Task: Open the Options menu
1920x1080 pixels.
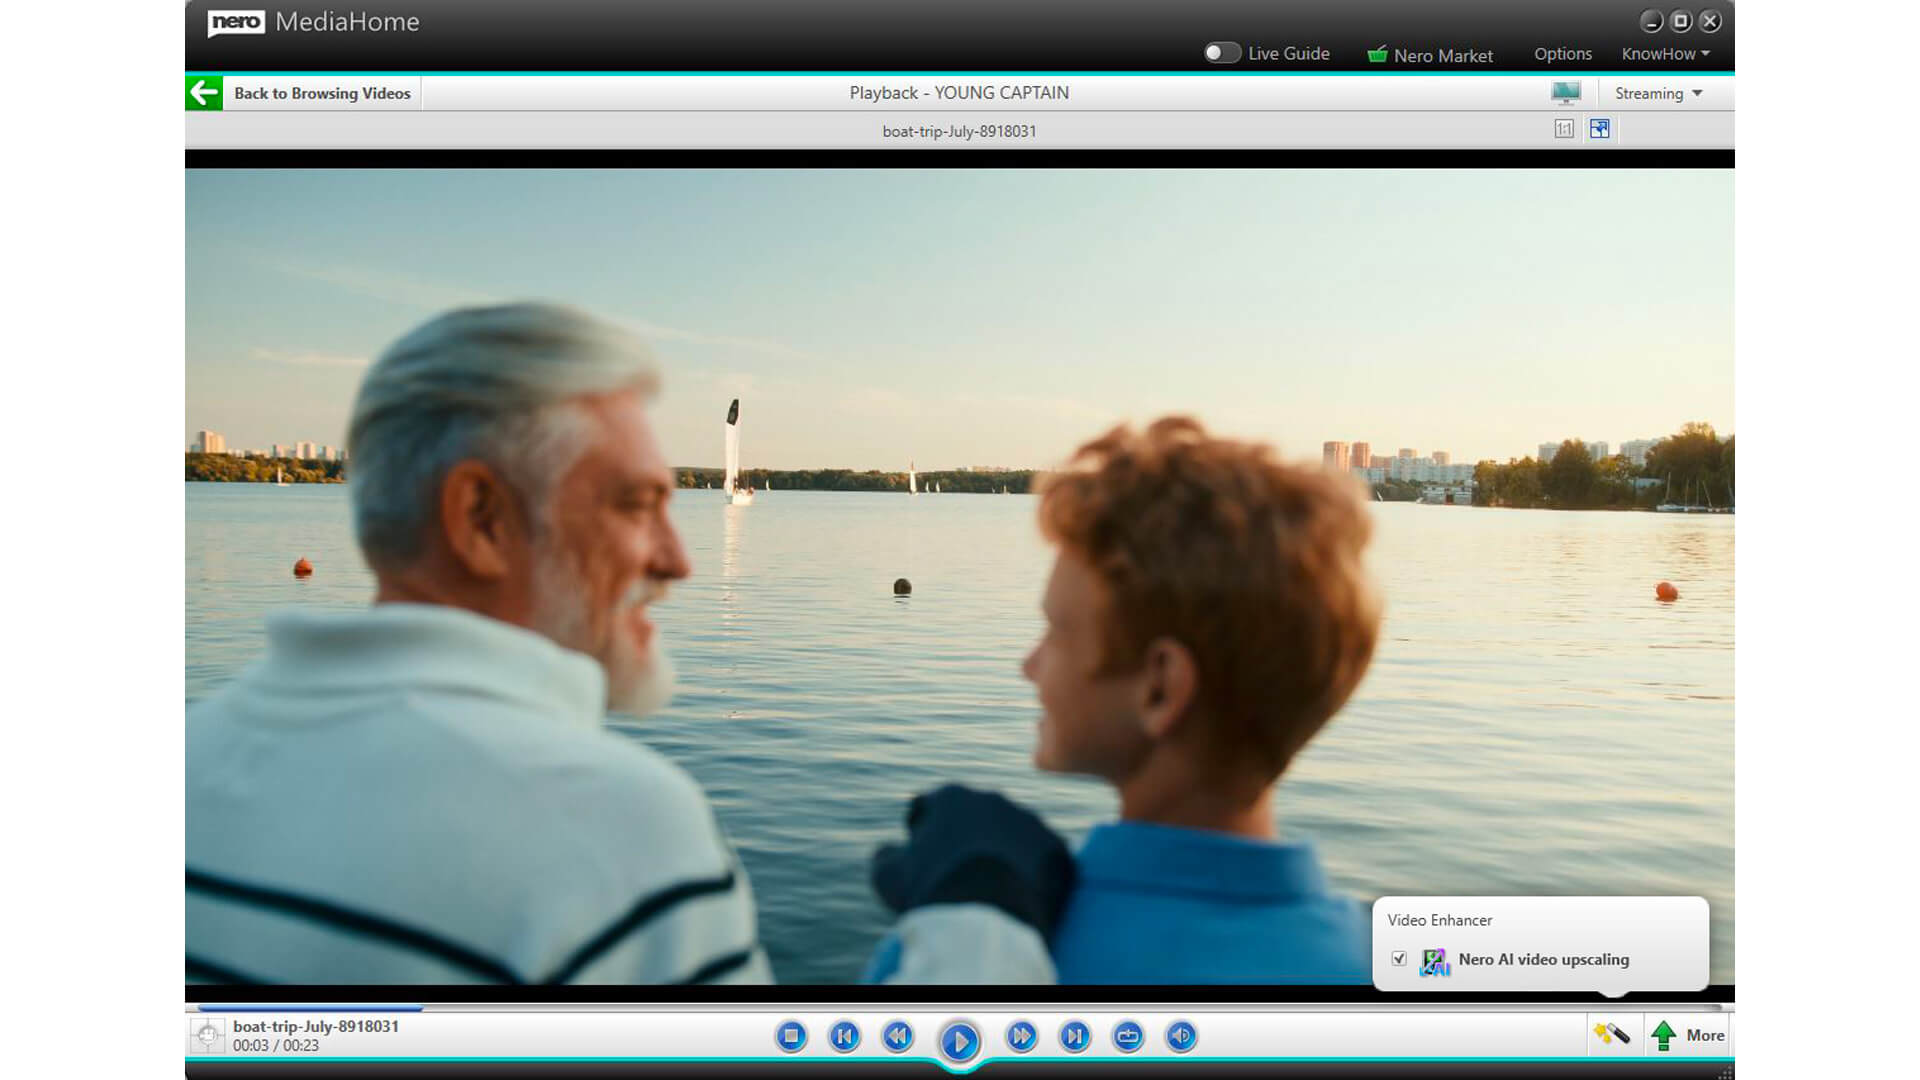Action: coord(1562,54)
